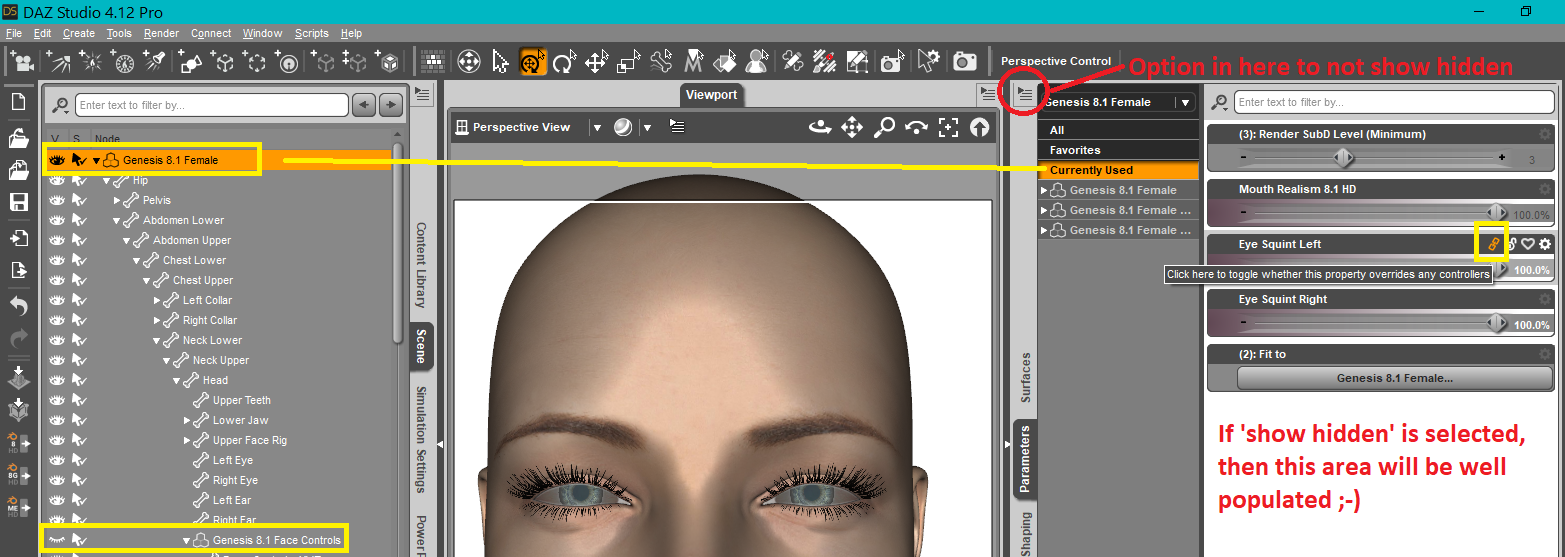Image resolution: width=1565 pixels, height=557 pixels.
Task: Click the Save file icon in sidebar
Action: click(18, 202)
